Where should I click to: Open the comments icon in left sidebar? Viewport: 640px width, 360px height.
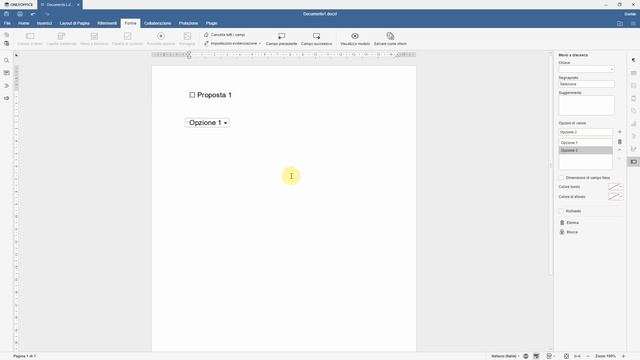pos(7,73)
